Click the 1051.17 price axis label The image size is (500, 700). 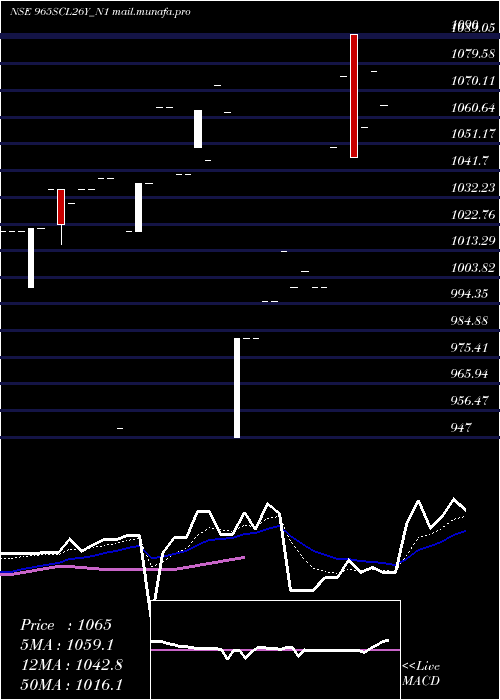pyautogui.click(x=473, y=133)
